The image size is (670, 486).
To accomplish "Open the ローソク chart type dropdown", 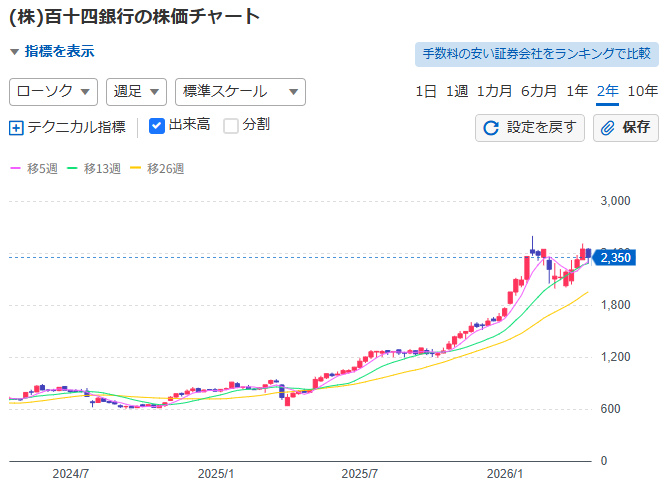I will pyautogui.click(x=53, y=92).
